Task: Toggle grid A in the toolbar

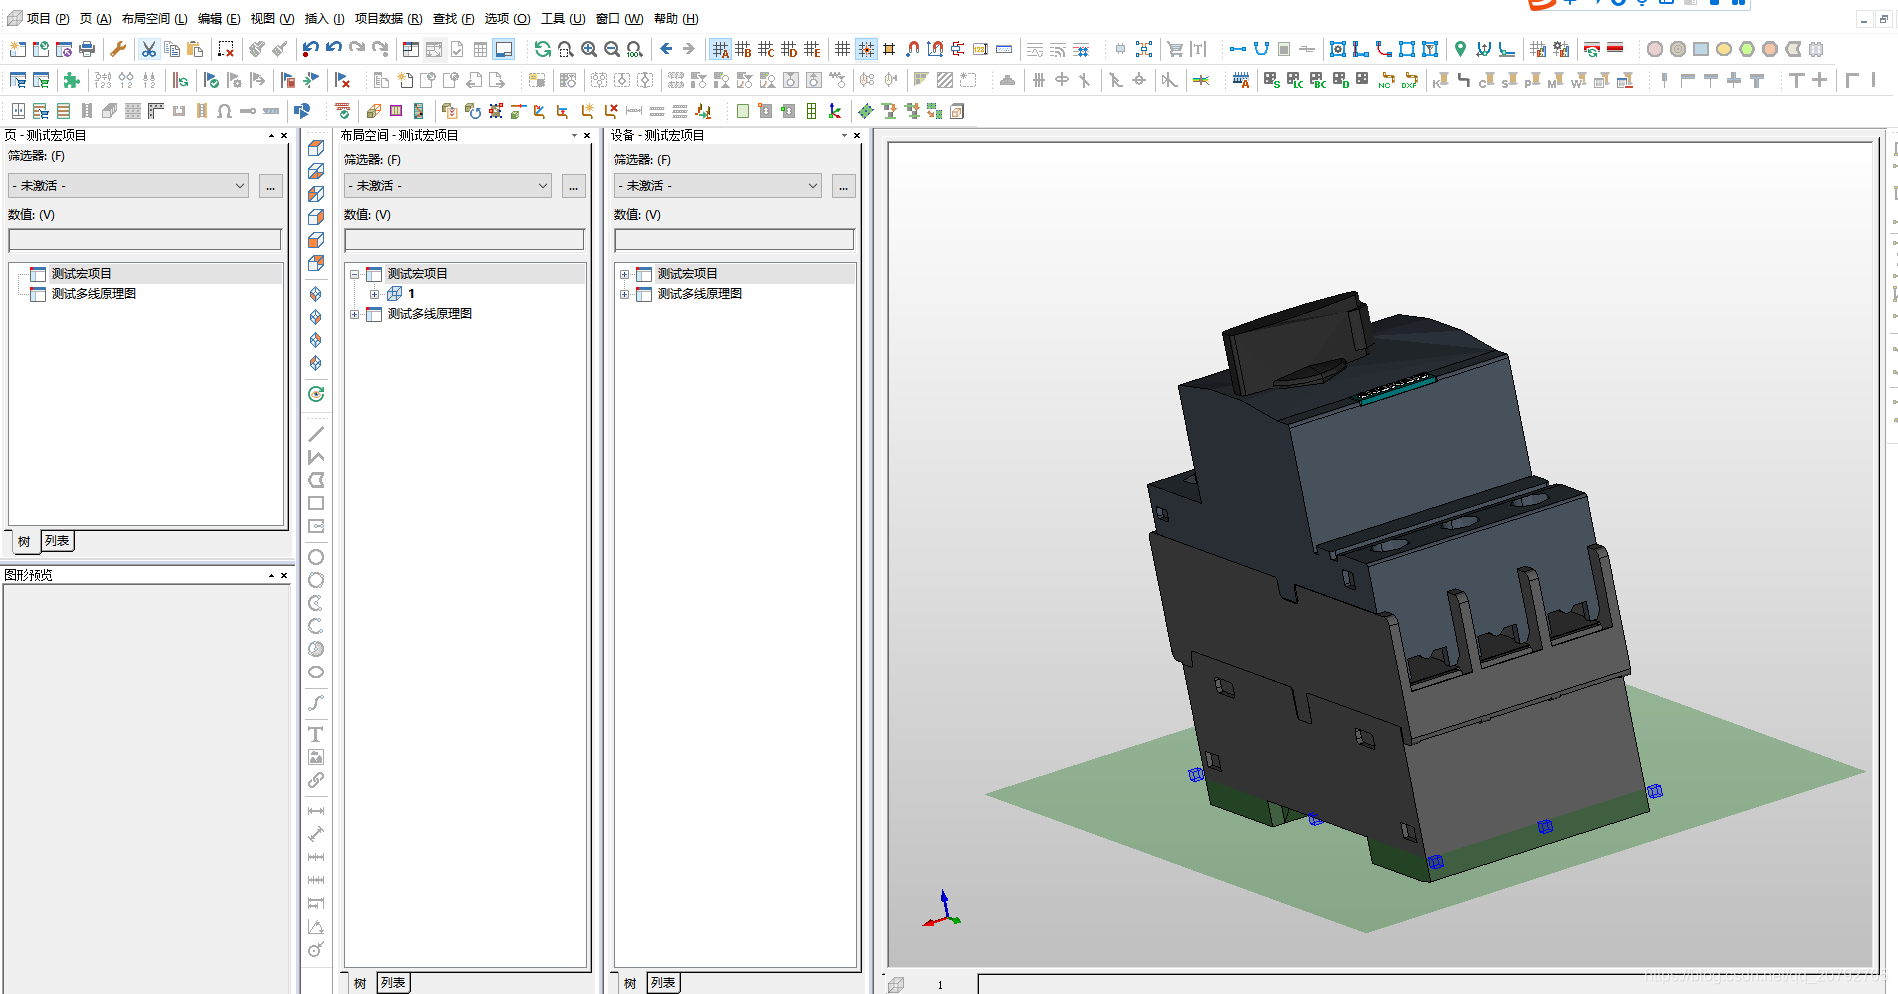Action: (x=720, y=49)
